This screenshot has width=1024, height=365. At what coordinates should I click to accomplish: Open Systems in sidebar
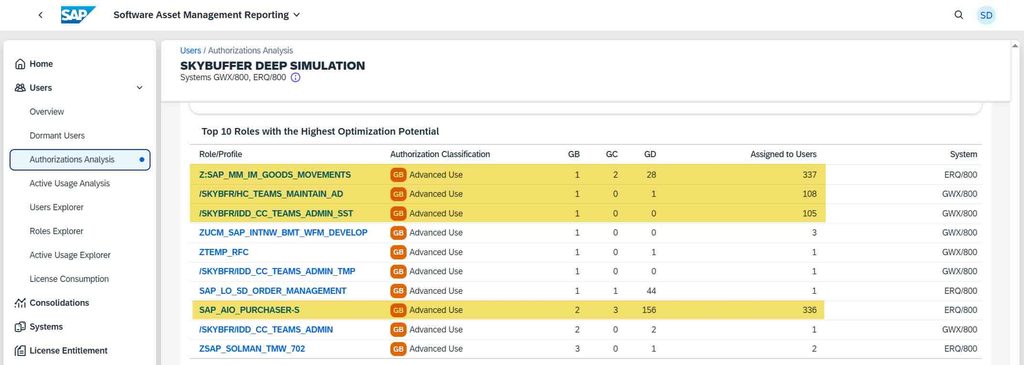(46, 326)
